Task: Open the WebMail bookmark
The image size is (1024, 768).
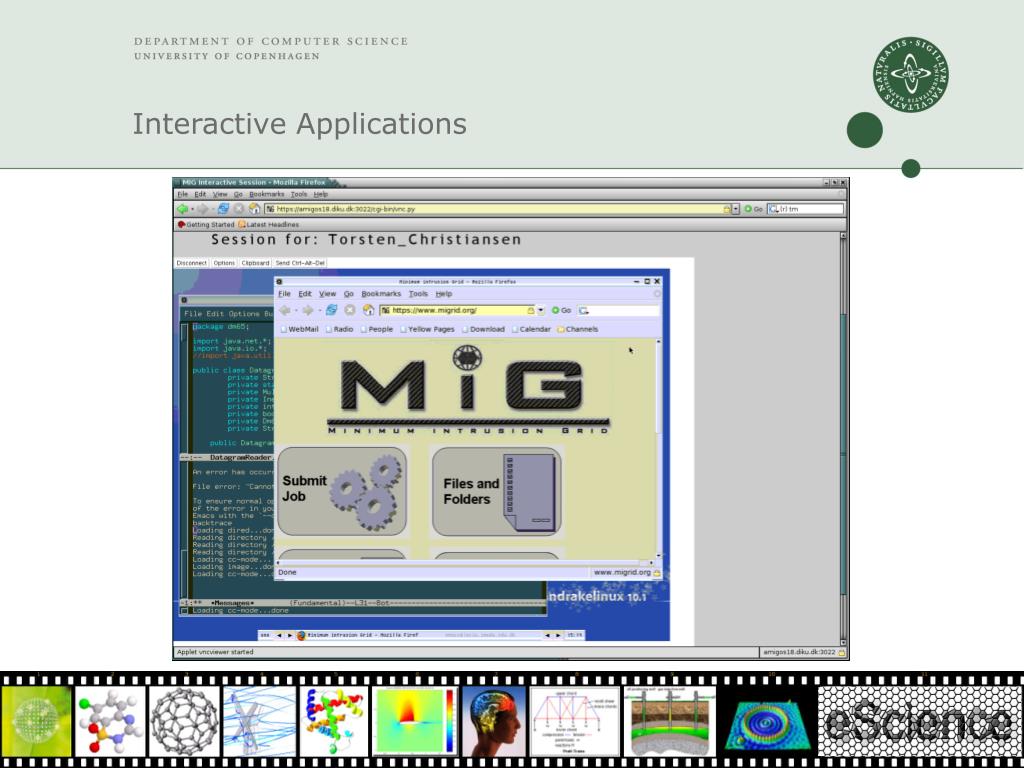Action: pyautogui.click(x=299, y=329)
